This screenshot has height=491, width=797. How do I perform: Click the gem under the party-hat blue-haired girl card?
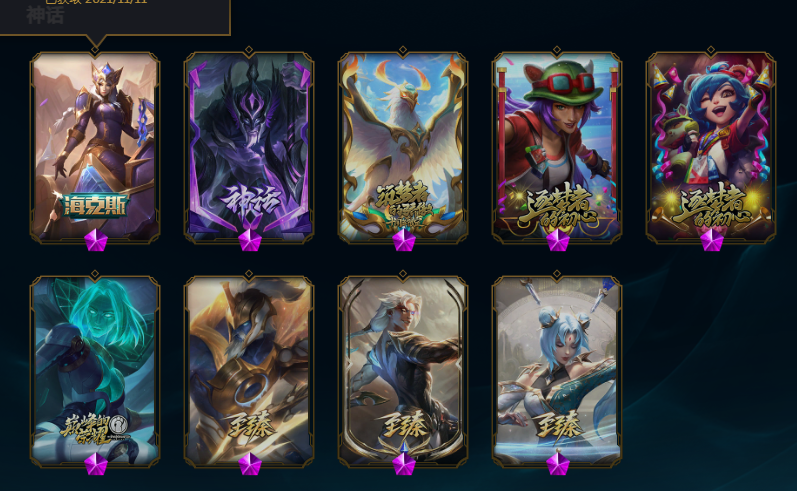point(712,240)
